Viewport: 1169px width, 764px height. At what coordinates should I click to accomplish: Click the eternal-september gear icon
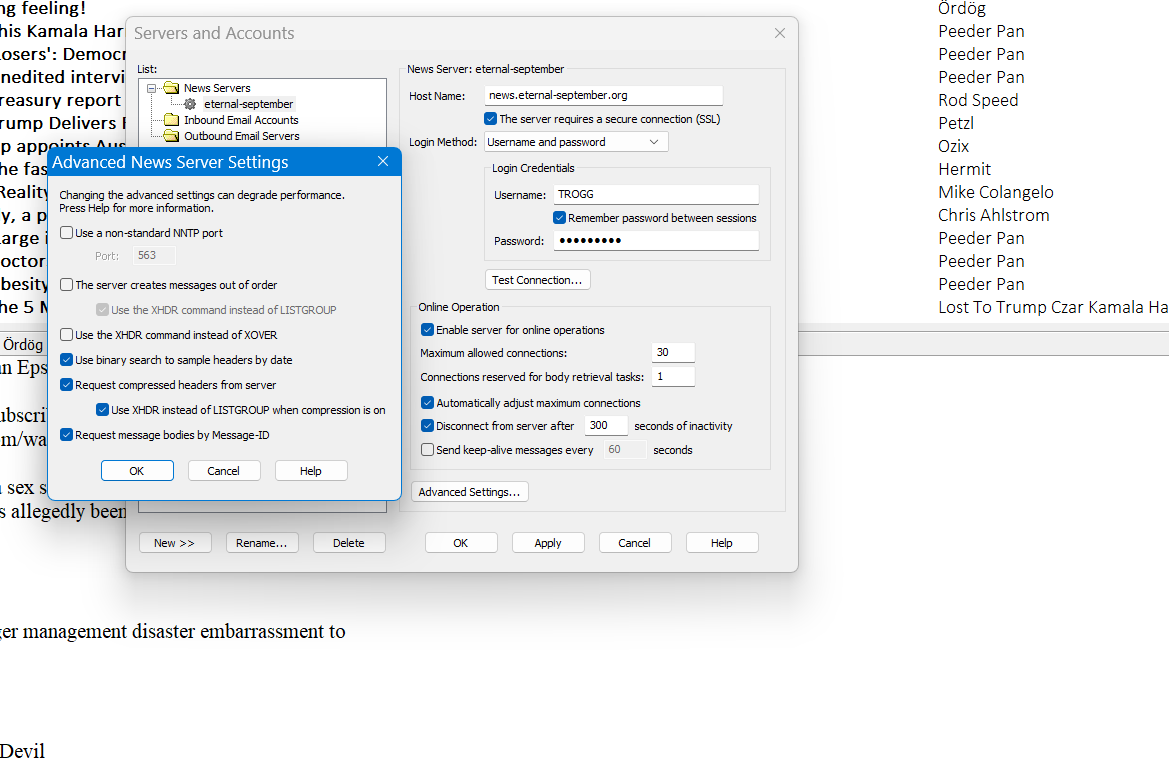coord(190,104)
